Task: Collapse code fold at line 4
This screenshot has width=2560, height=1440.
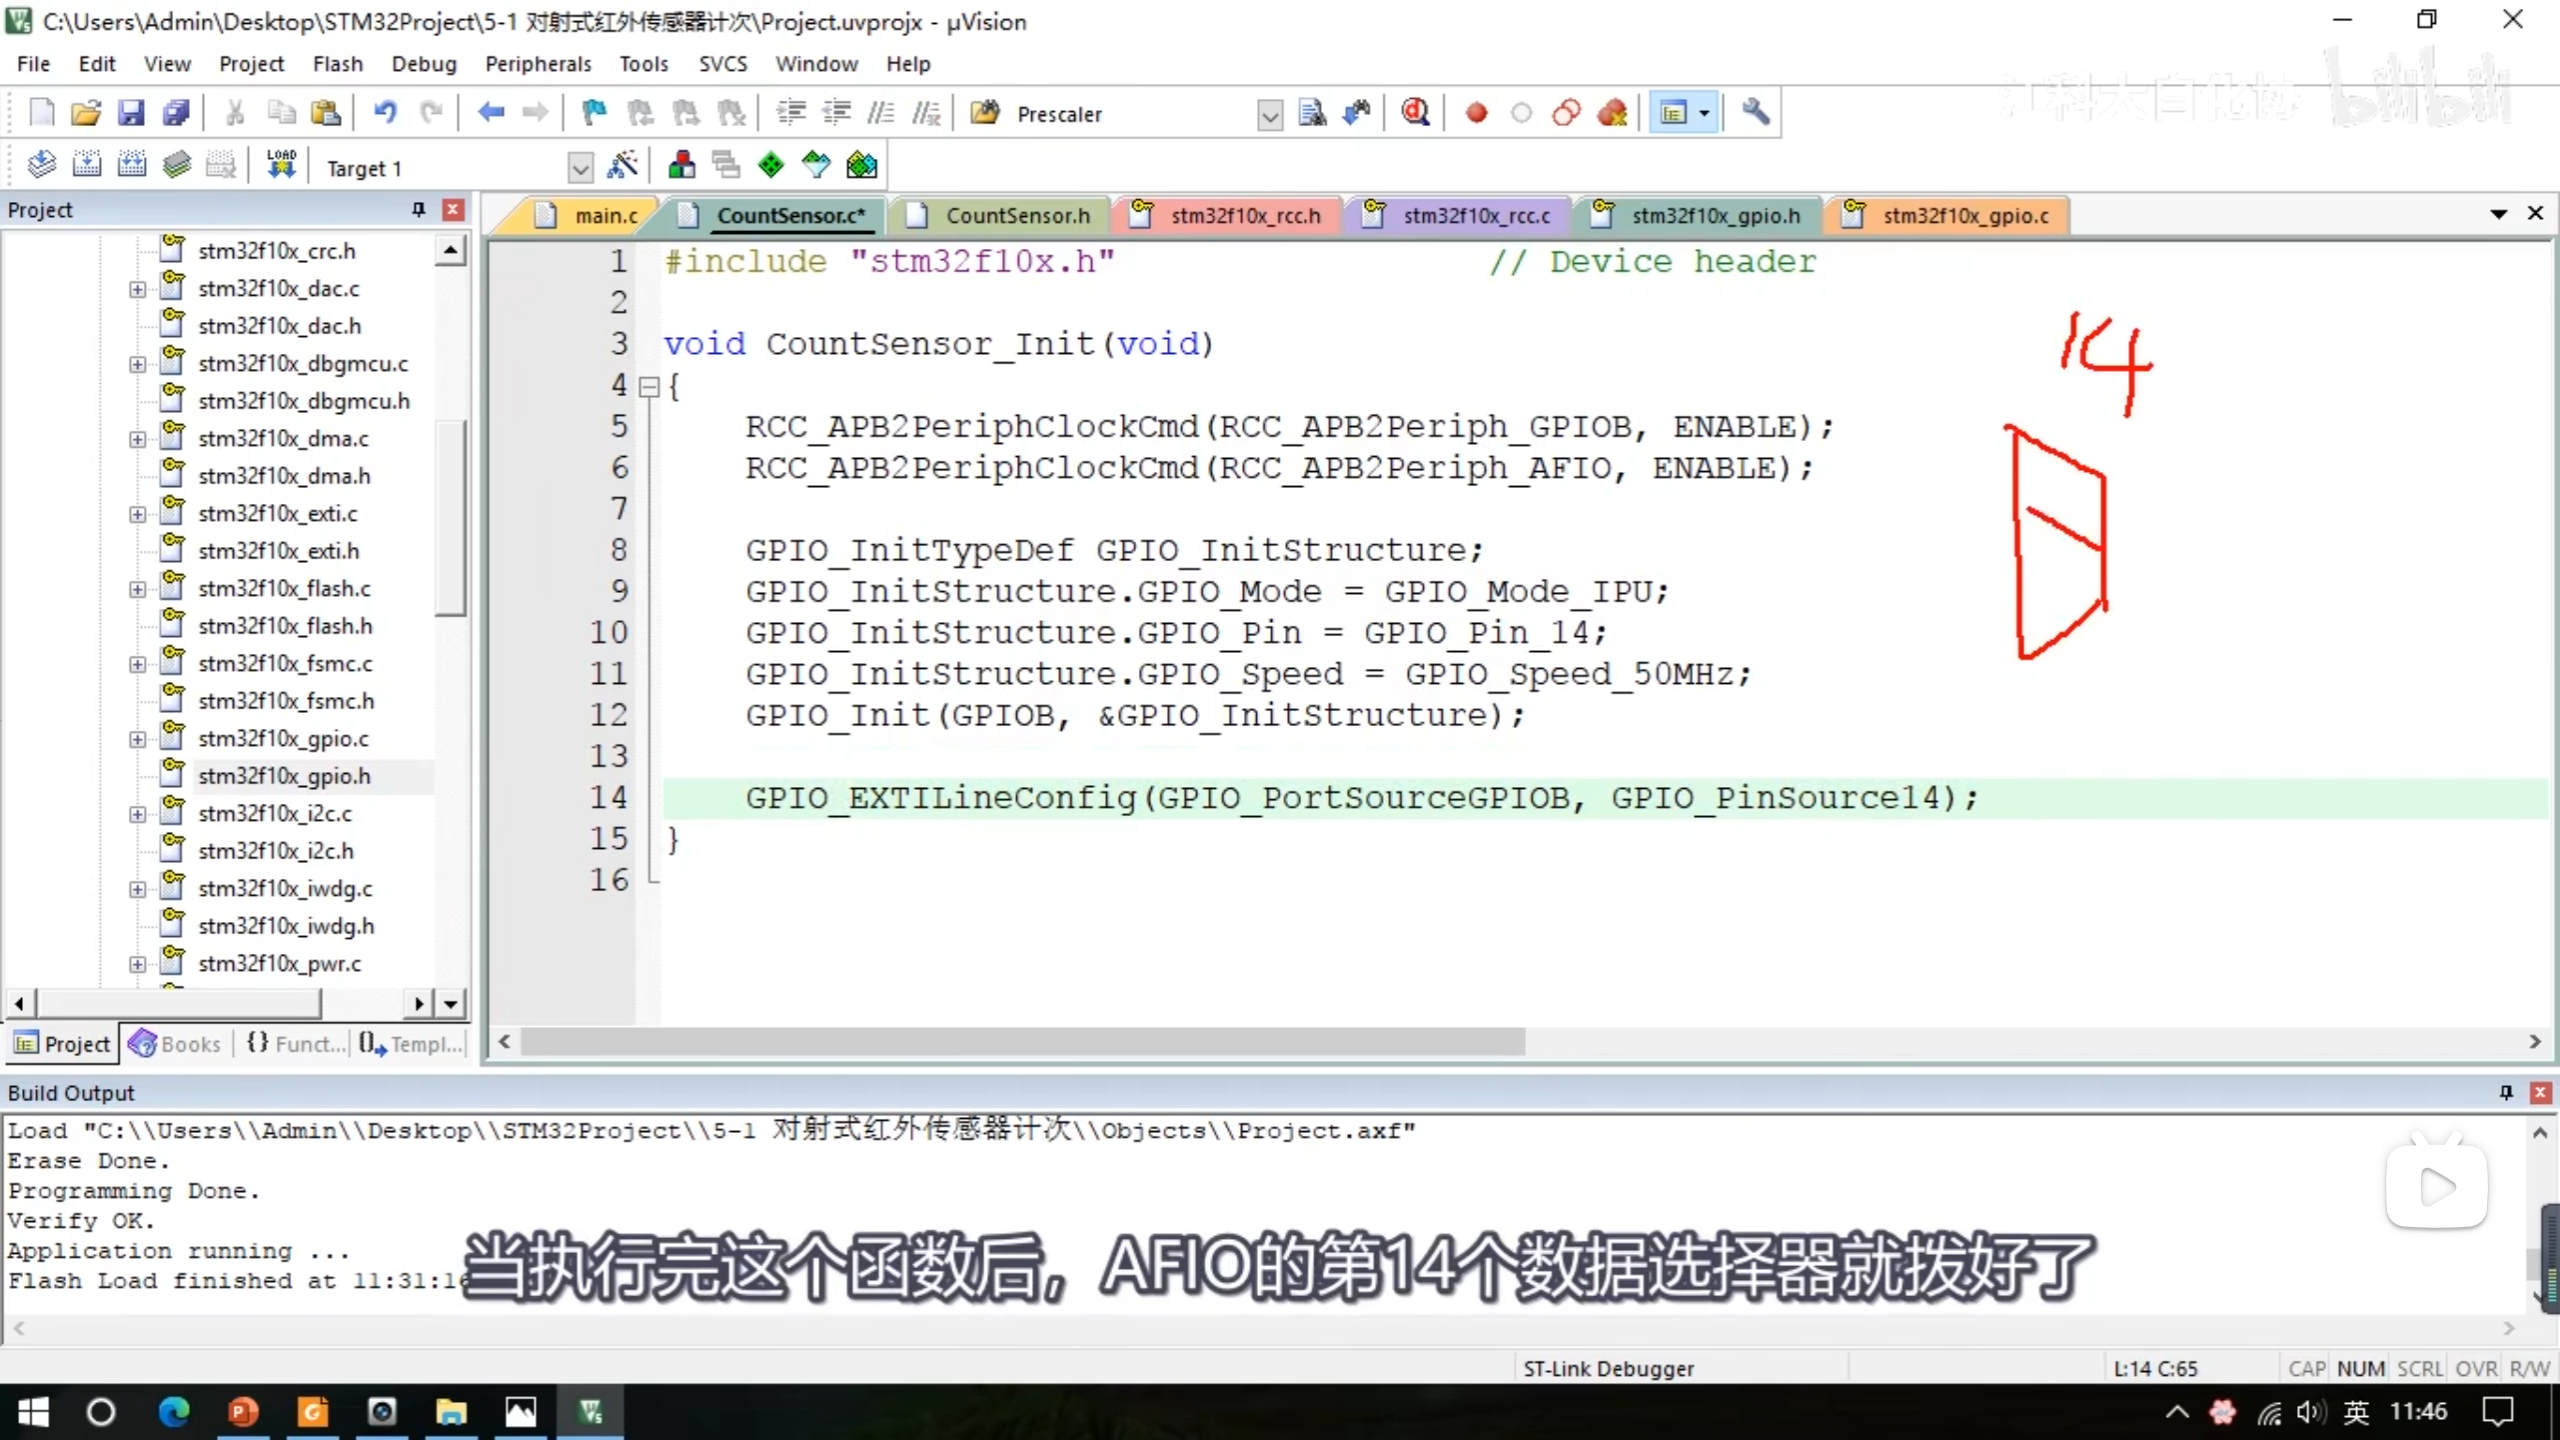Action: 649,386
